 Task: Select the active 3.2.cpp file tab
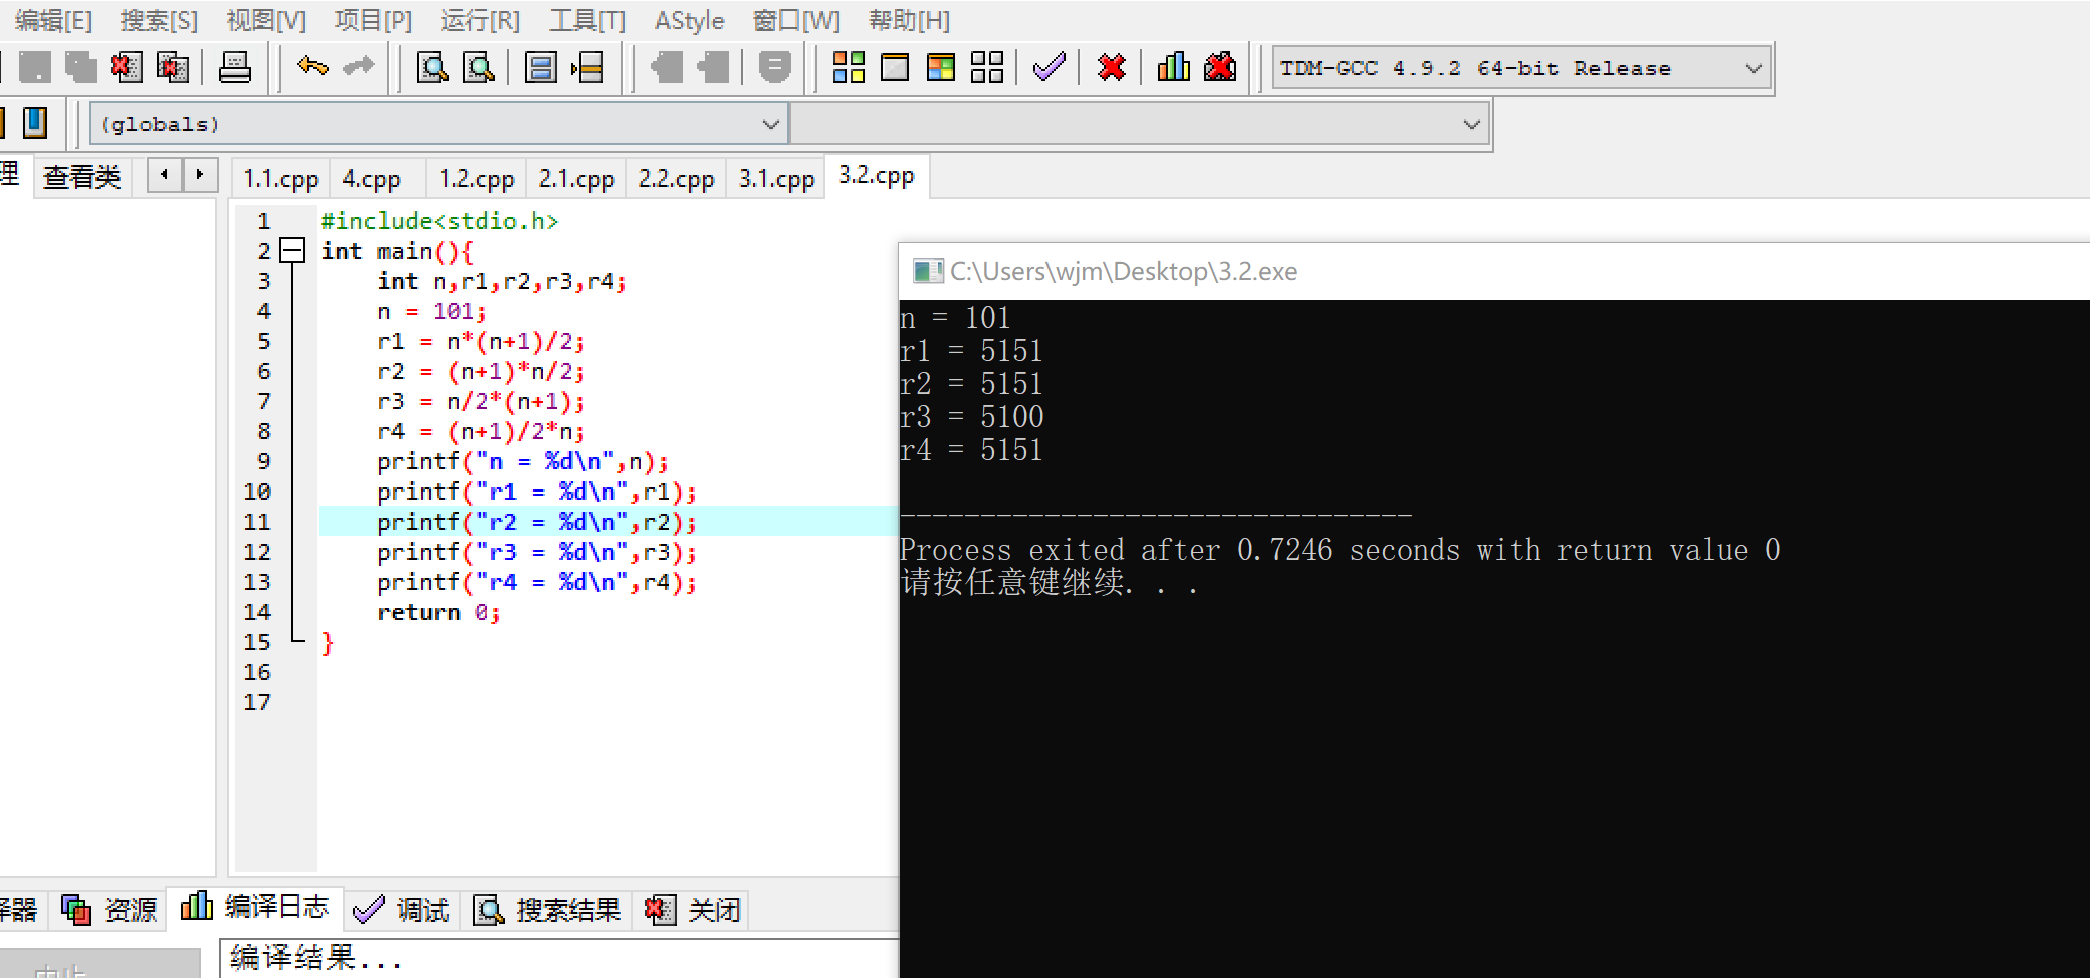point(877,176)
